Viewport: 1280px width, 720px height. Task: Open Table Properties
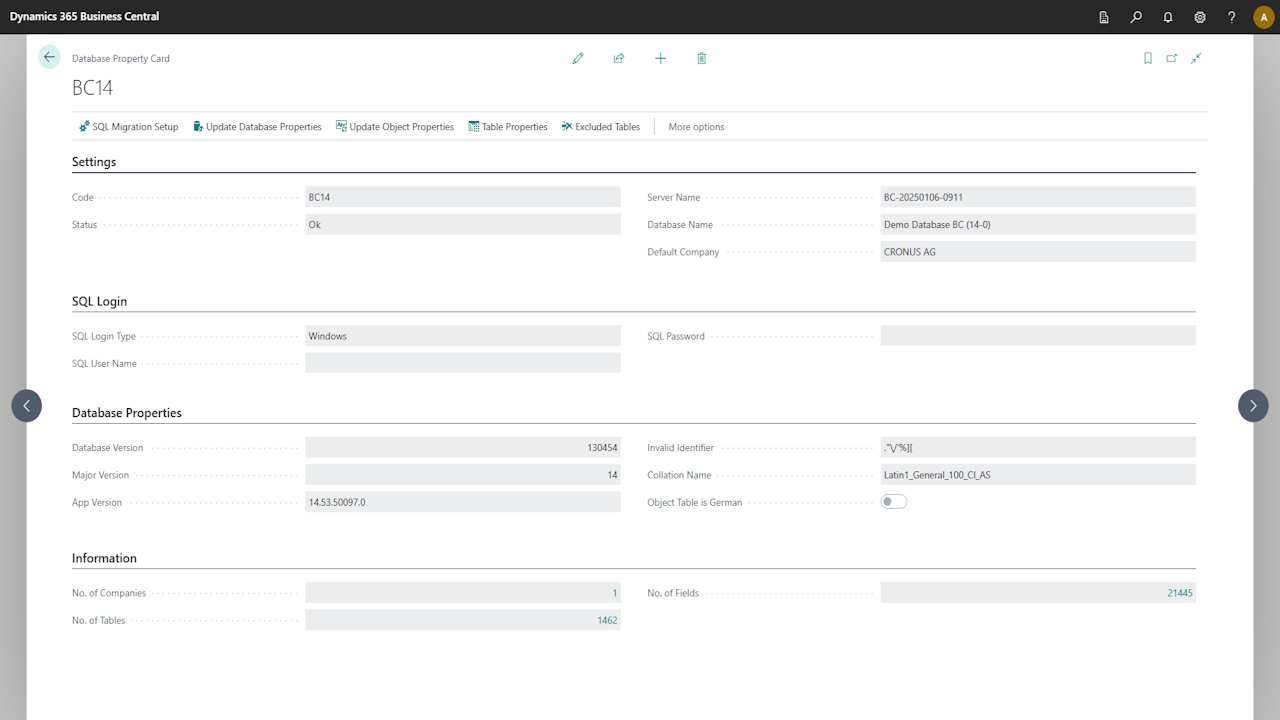[508, 127]
